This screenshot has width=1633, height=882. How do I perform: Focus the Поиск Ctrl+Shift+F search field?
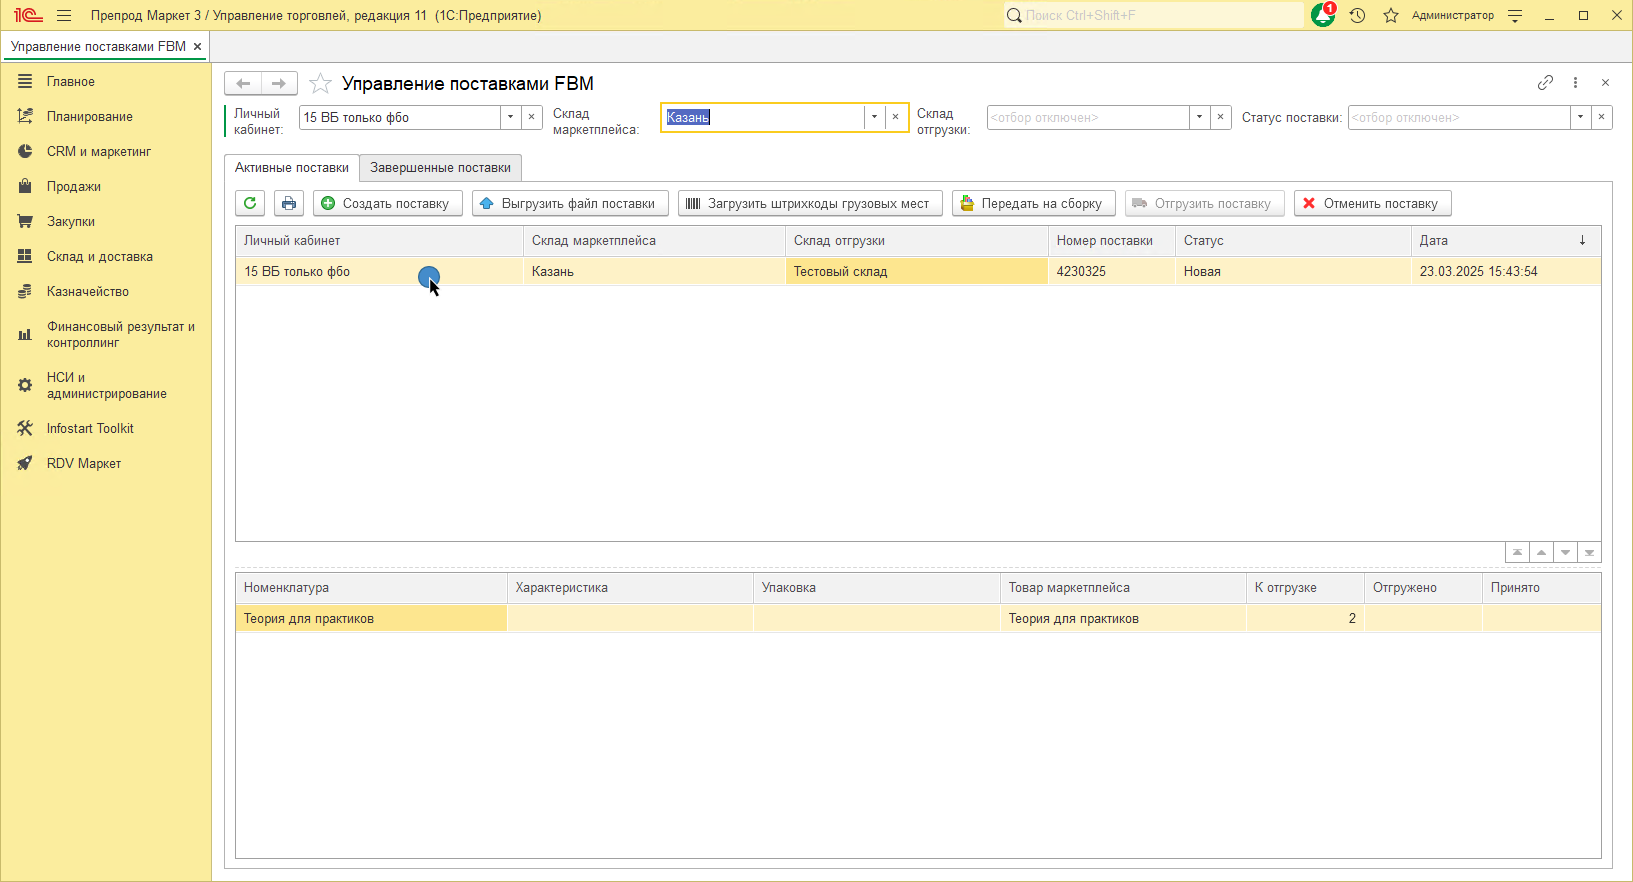click(x=1155, y=15)
